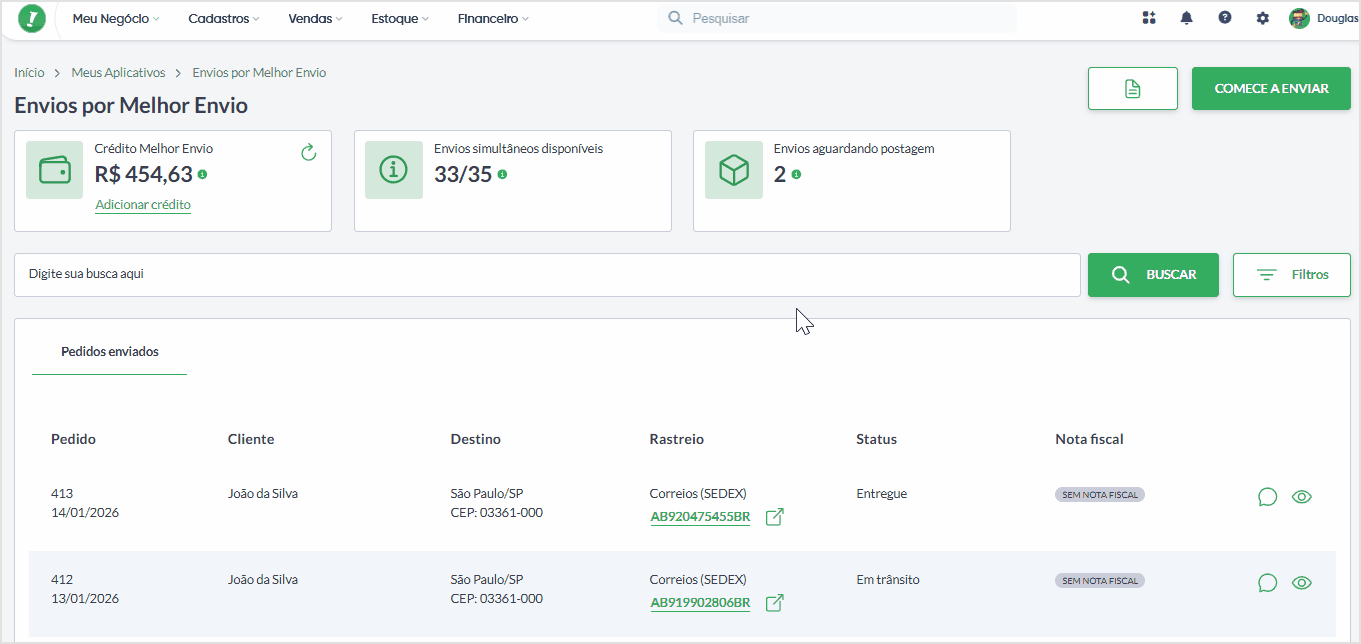
Task: Click the document icon button
Action: (x=1133, y=88)
